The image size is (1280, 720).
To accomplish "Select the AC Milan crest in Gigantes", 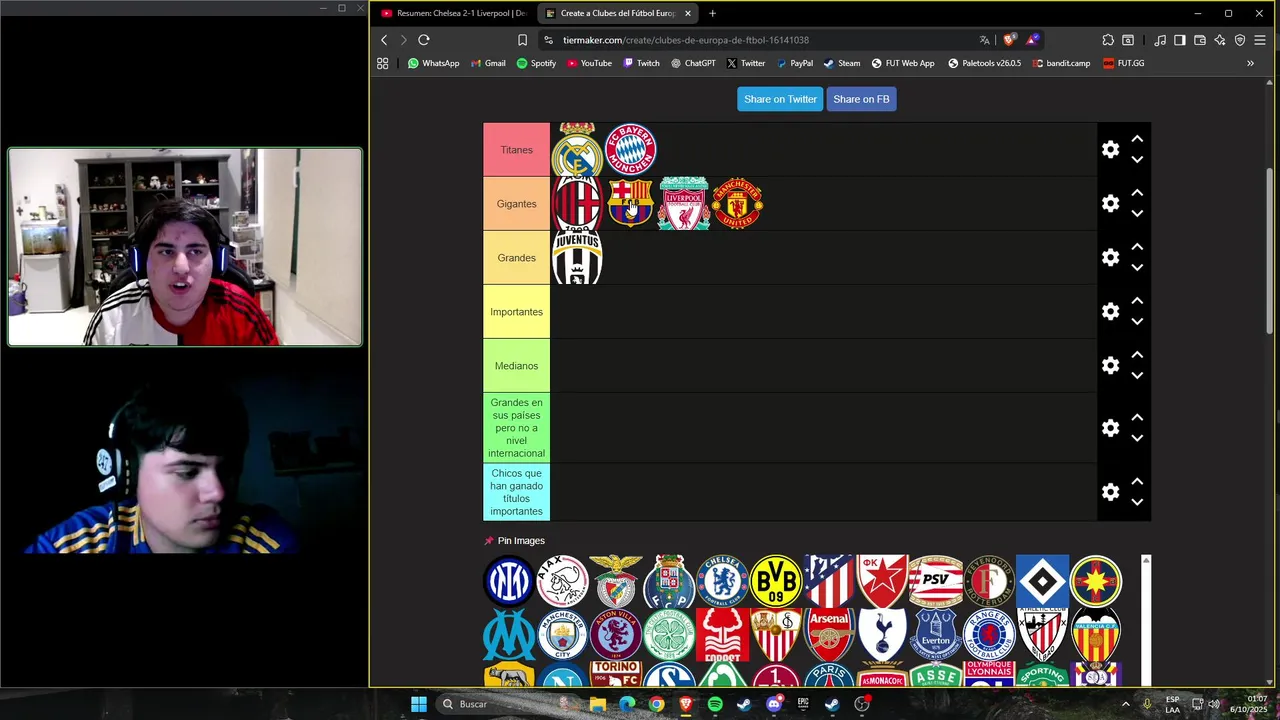I will point(577,204).
